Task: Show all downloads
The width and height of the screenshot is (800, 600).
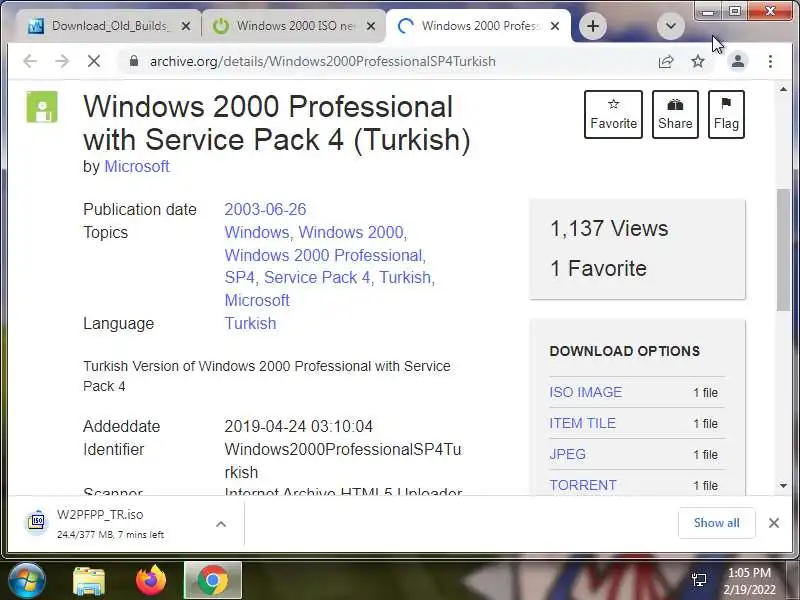Action: pyautogui.click(x=716, y=523)
